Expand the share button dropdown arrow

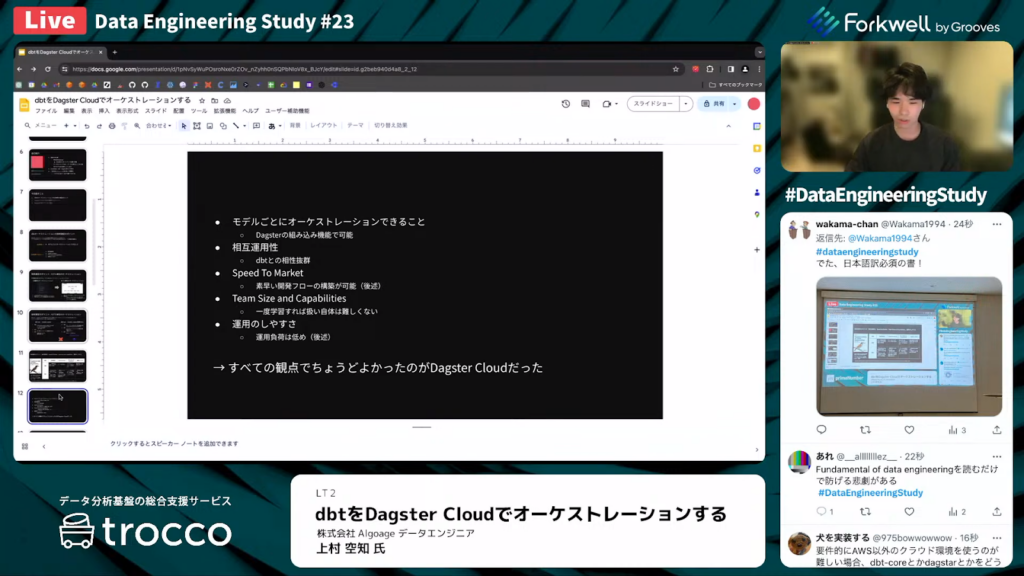[735, 104]
